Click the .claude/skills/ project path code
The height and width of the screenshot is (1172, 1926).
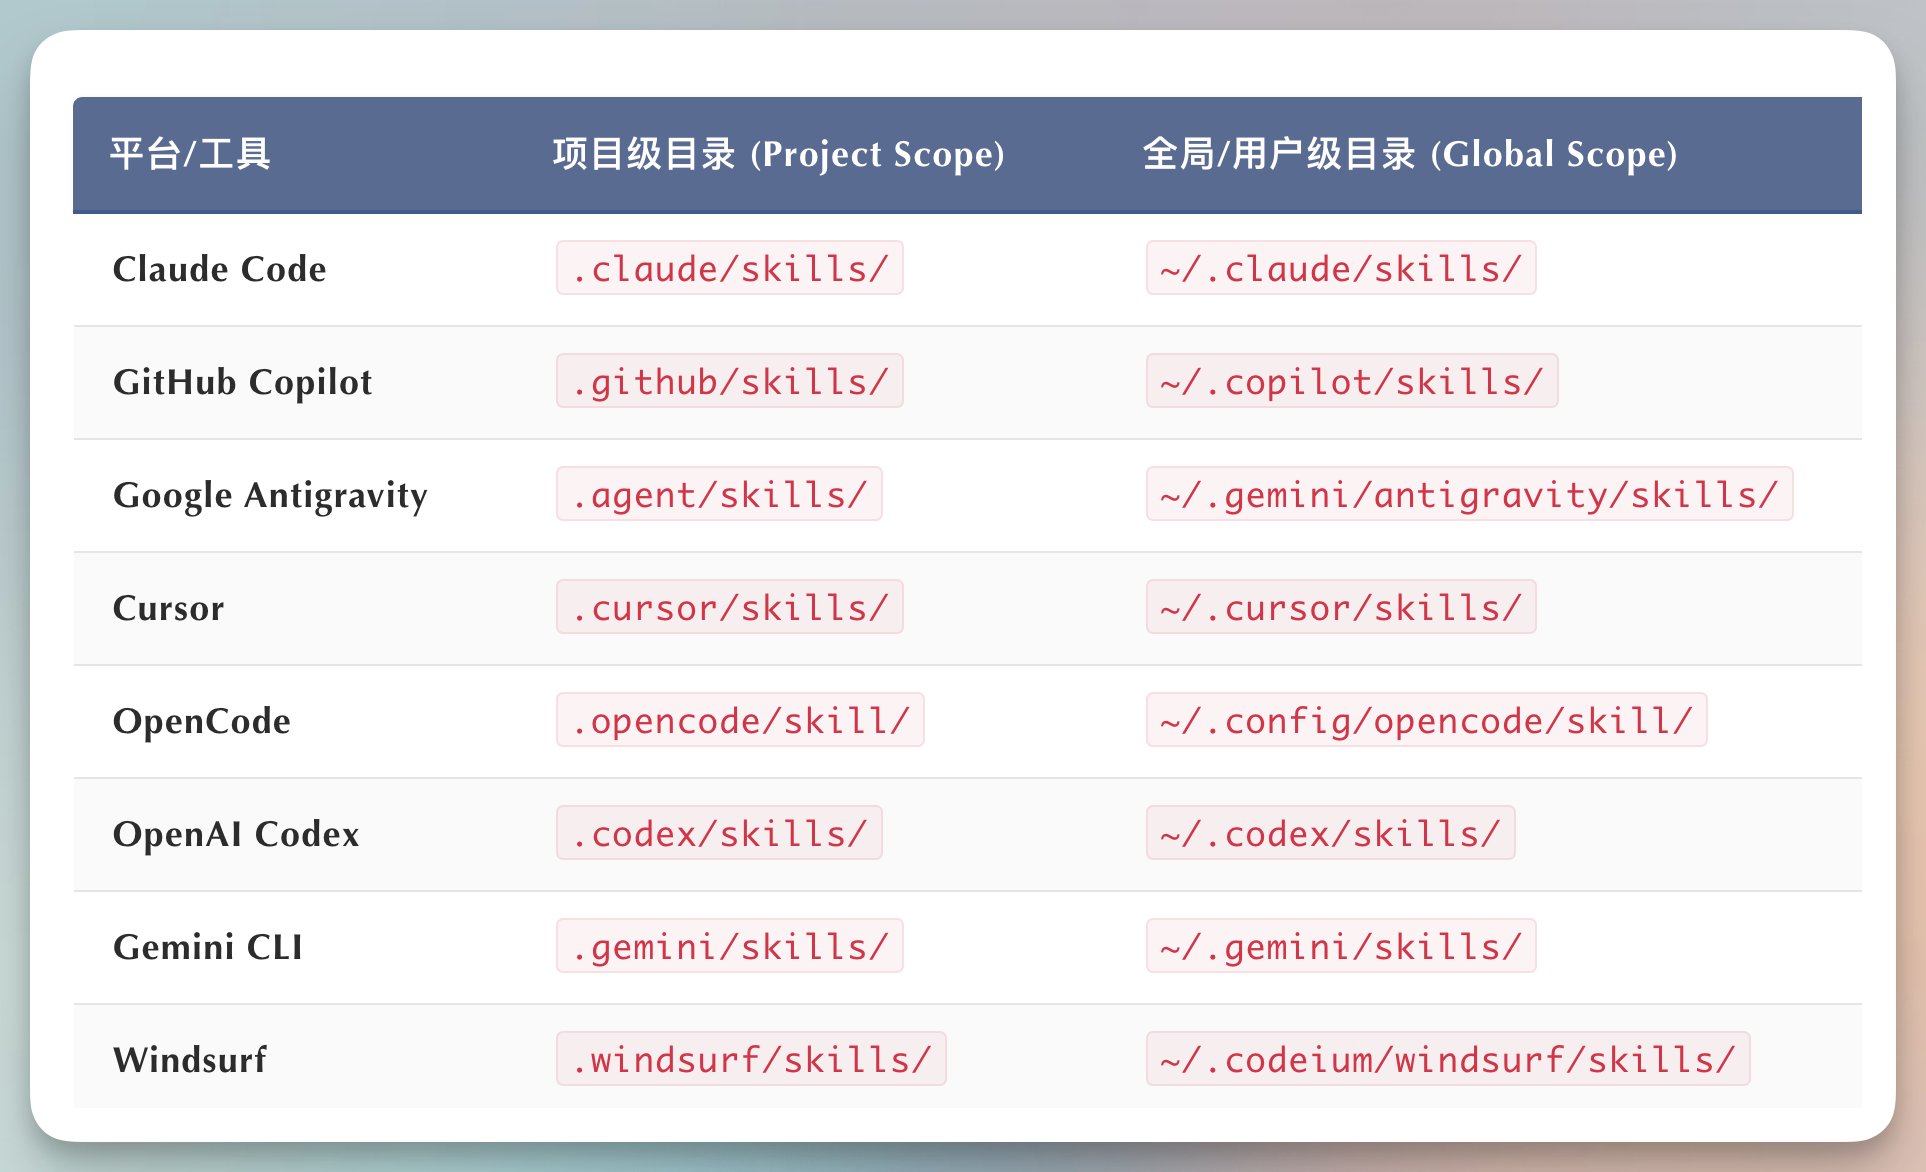click(729, 268)
